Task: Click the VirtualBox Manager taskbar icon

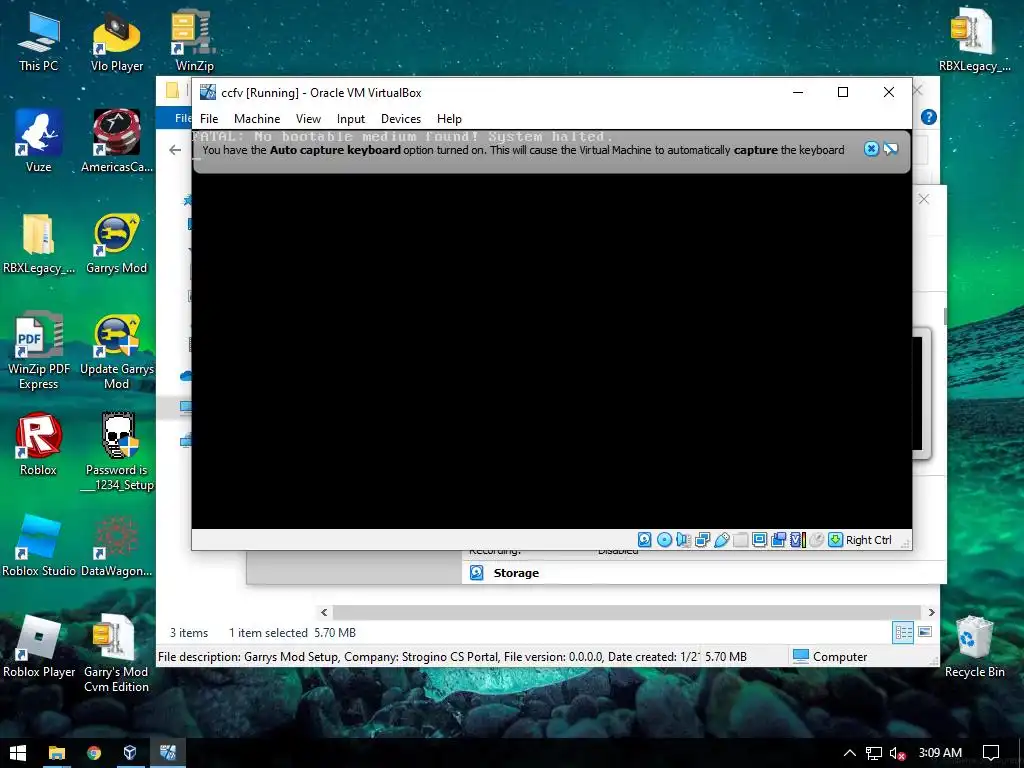Action: (130, 753)
